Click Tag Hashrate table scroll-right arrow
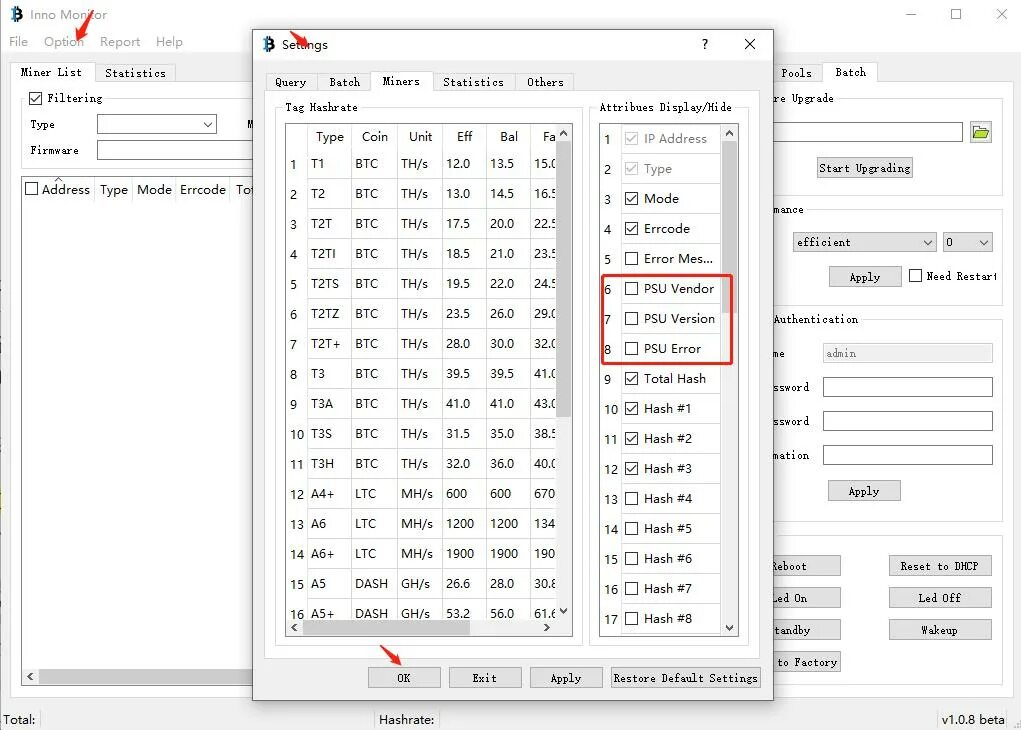1021x730 pixels. click(x=547, y=628)
